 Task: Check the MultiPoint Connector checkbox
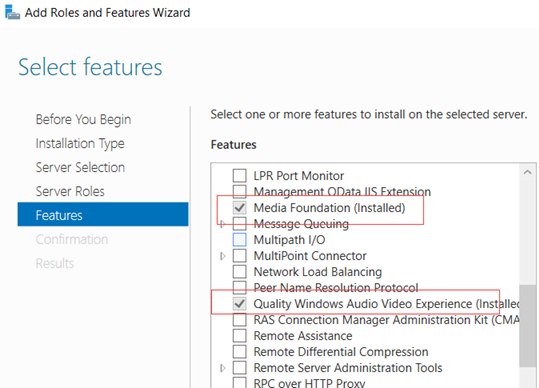coord(240,256)
